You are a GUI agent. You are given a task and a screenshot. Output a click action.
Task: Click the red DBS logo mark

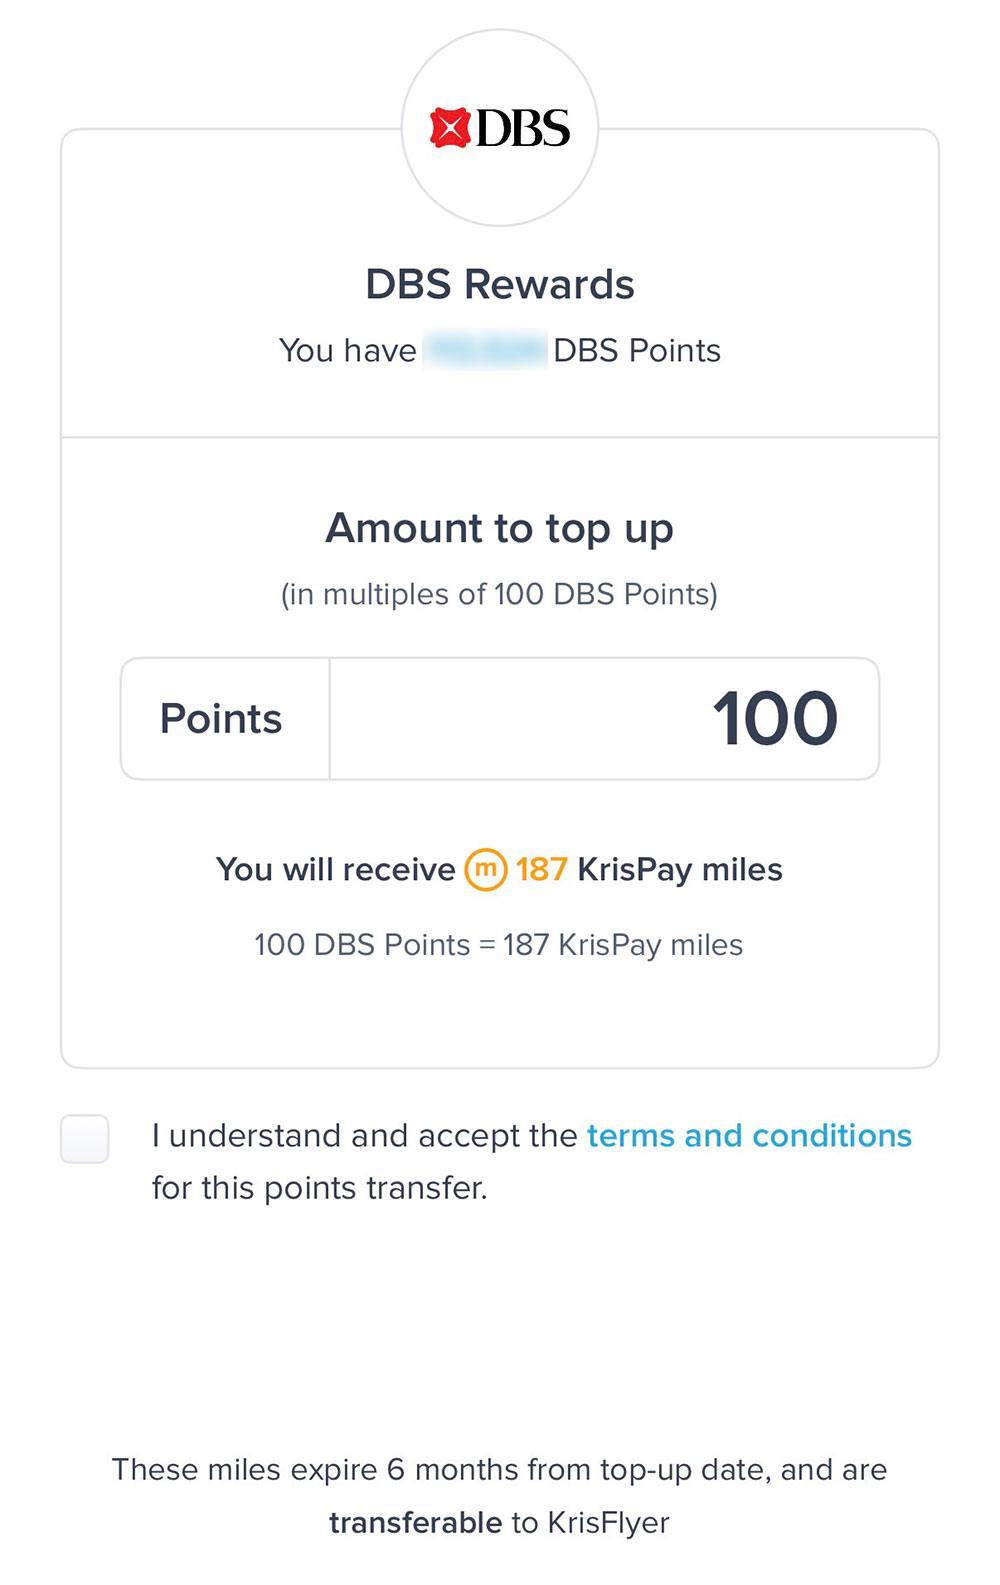coord(449,128)
